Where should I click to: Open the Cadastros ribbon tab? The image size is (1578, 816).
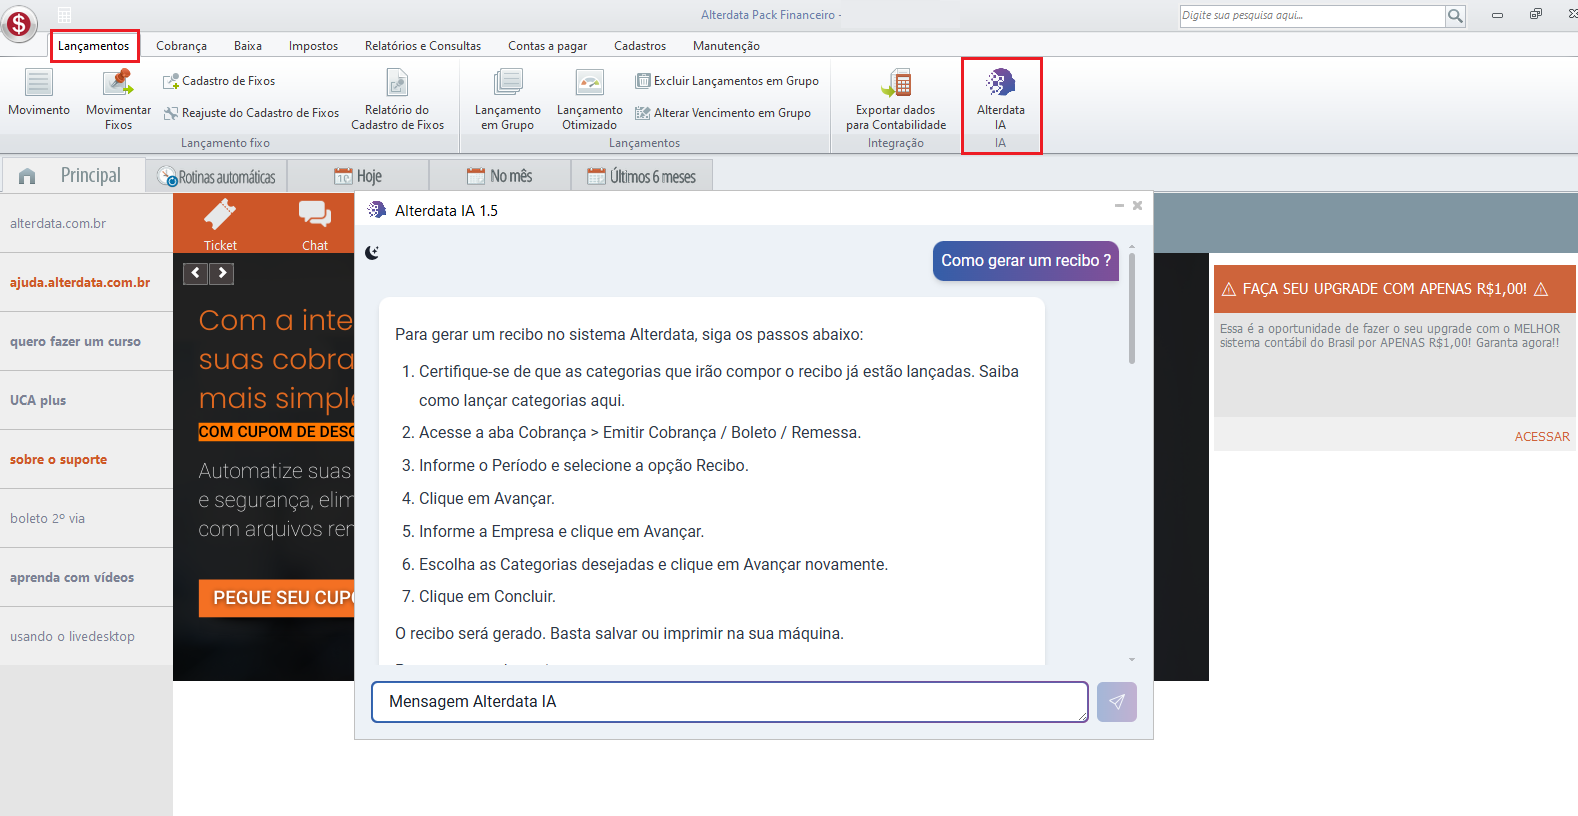[640, 46]
